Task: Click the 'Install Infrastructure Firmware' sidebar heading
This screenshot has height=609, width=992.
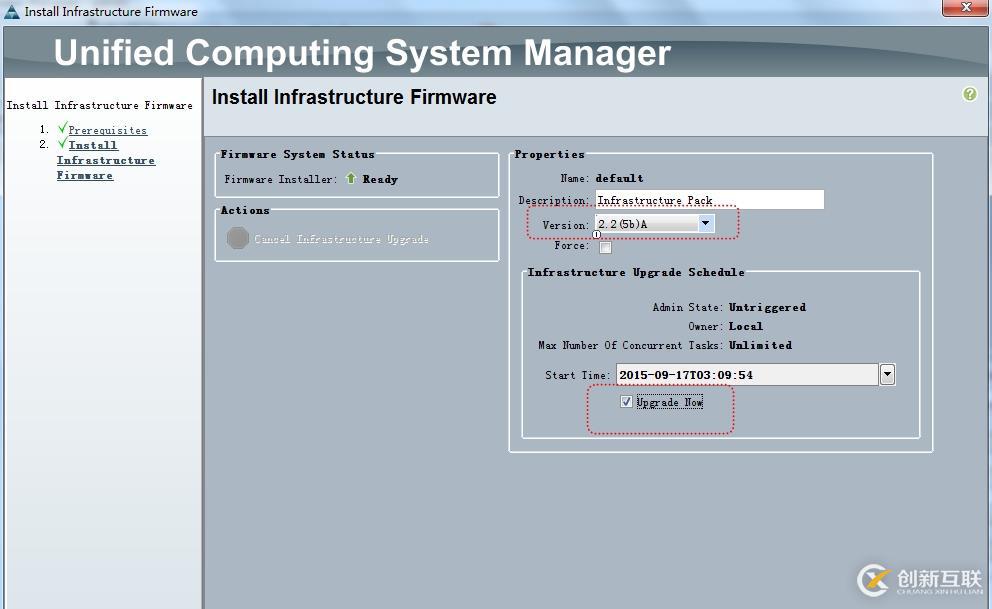Action: tap(99, 106)
